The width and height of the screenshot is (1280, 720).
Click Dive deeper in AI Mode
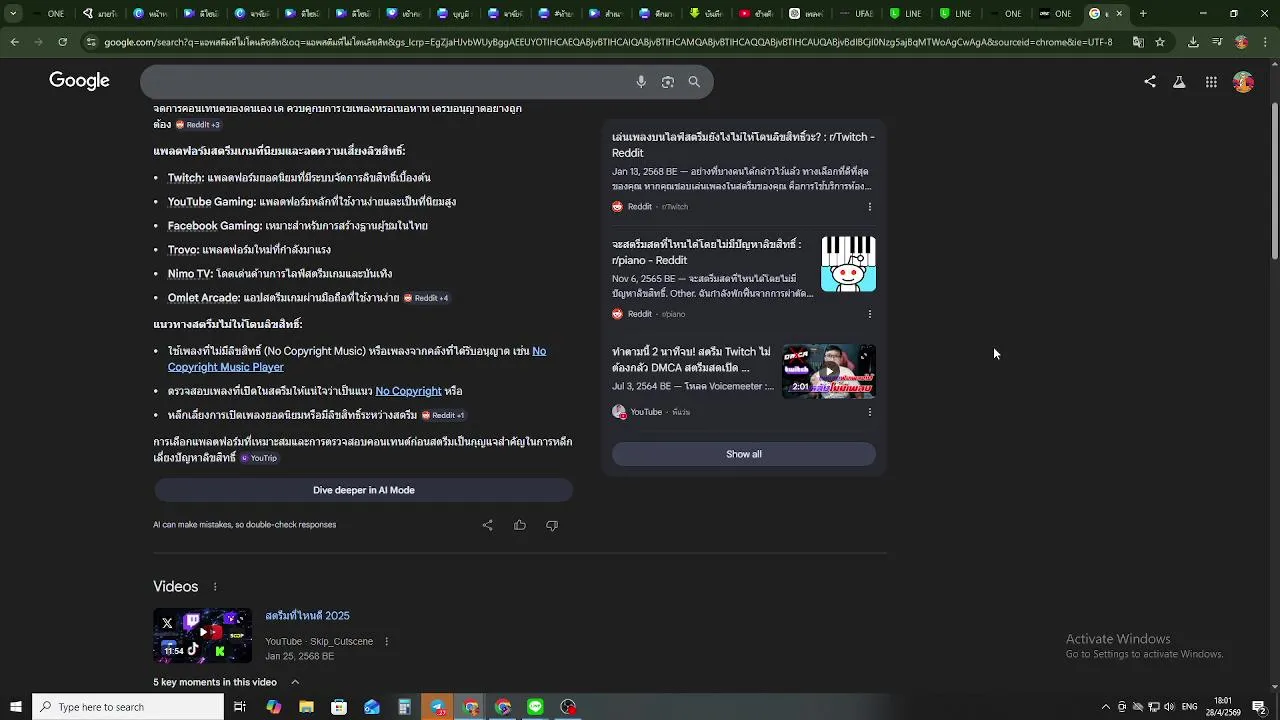(363, 490)
